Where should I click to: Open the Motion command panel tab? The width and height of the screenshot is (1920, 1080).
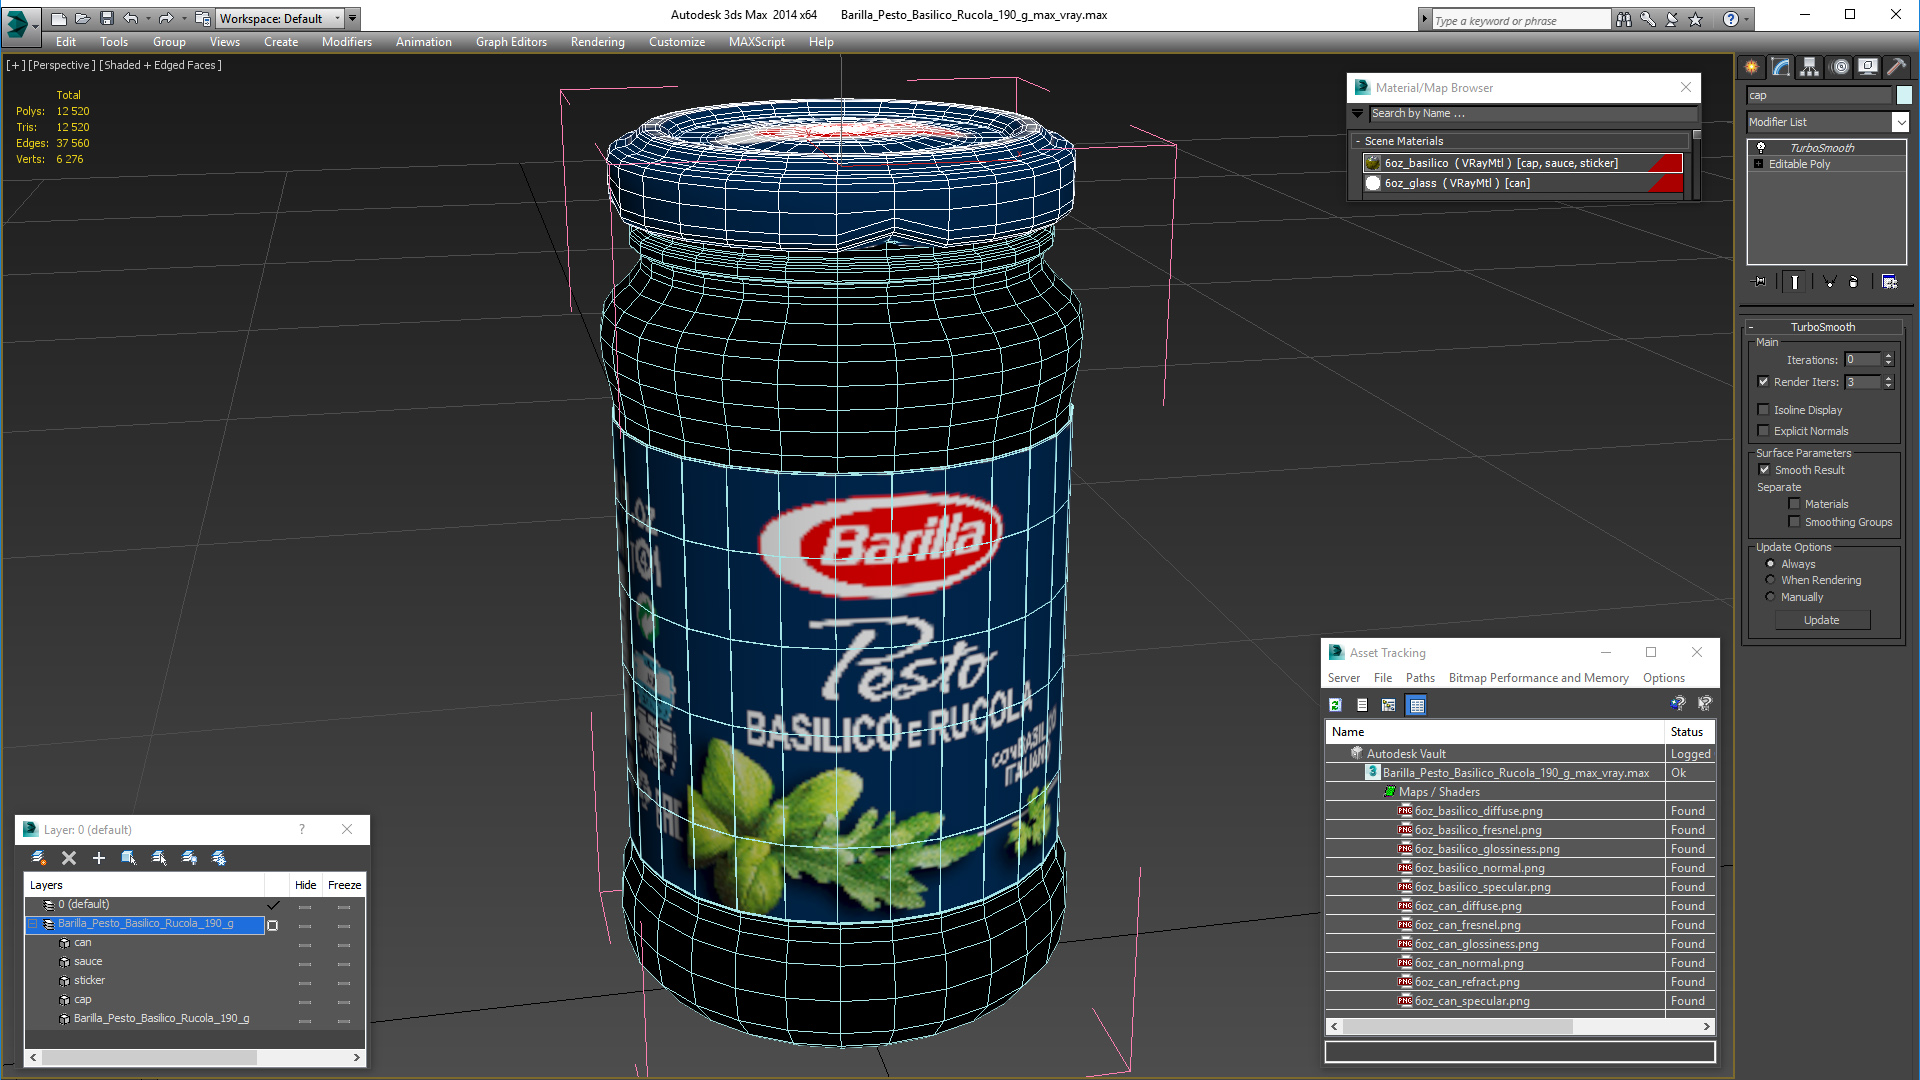tap(1839, 67)
